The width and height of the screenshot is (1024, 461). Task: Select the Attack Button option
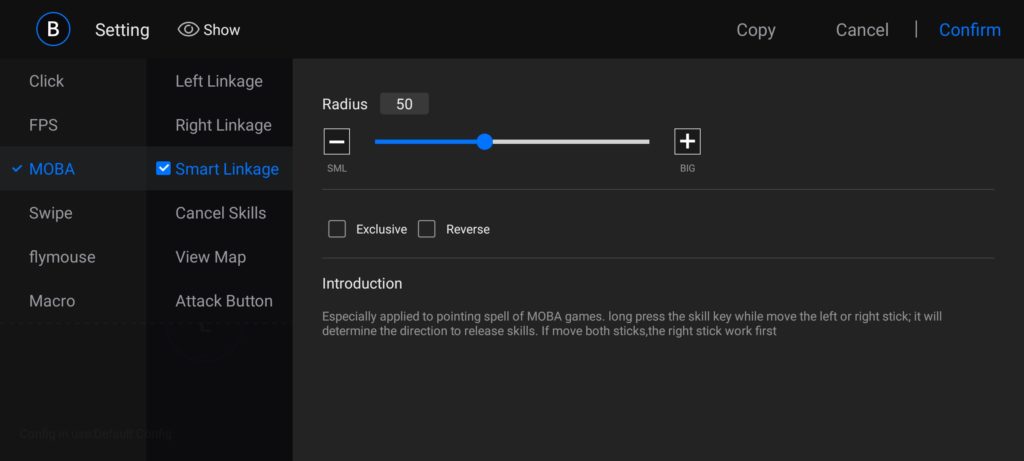click(223, 301)
